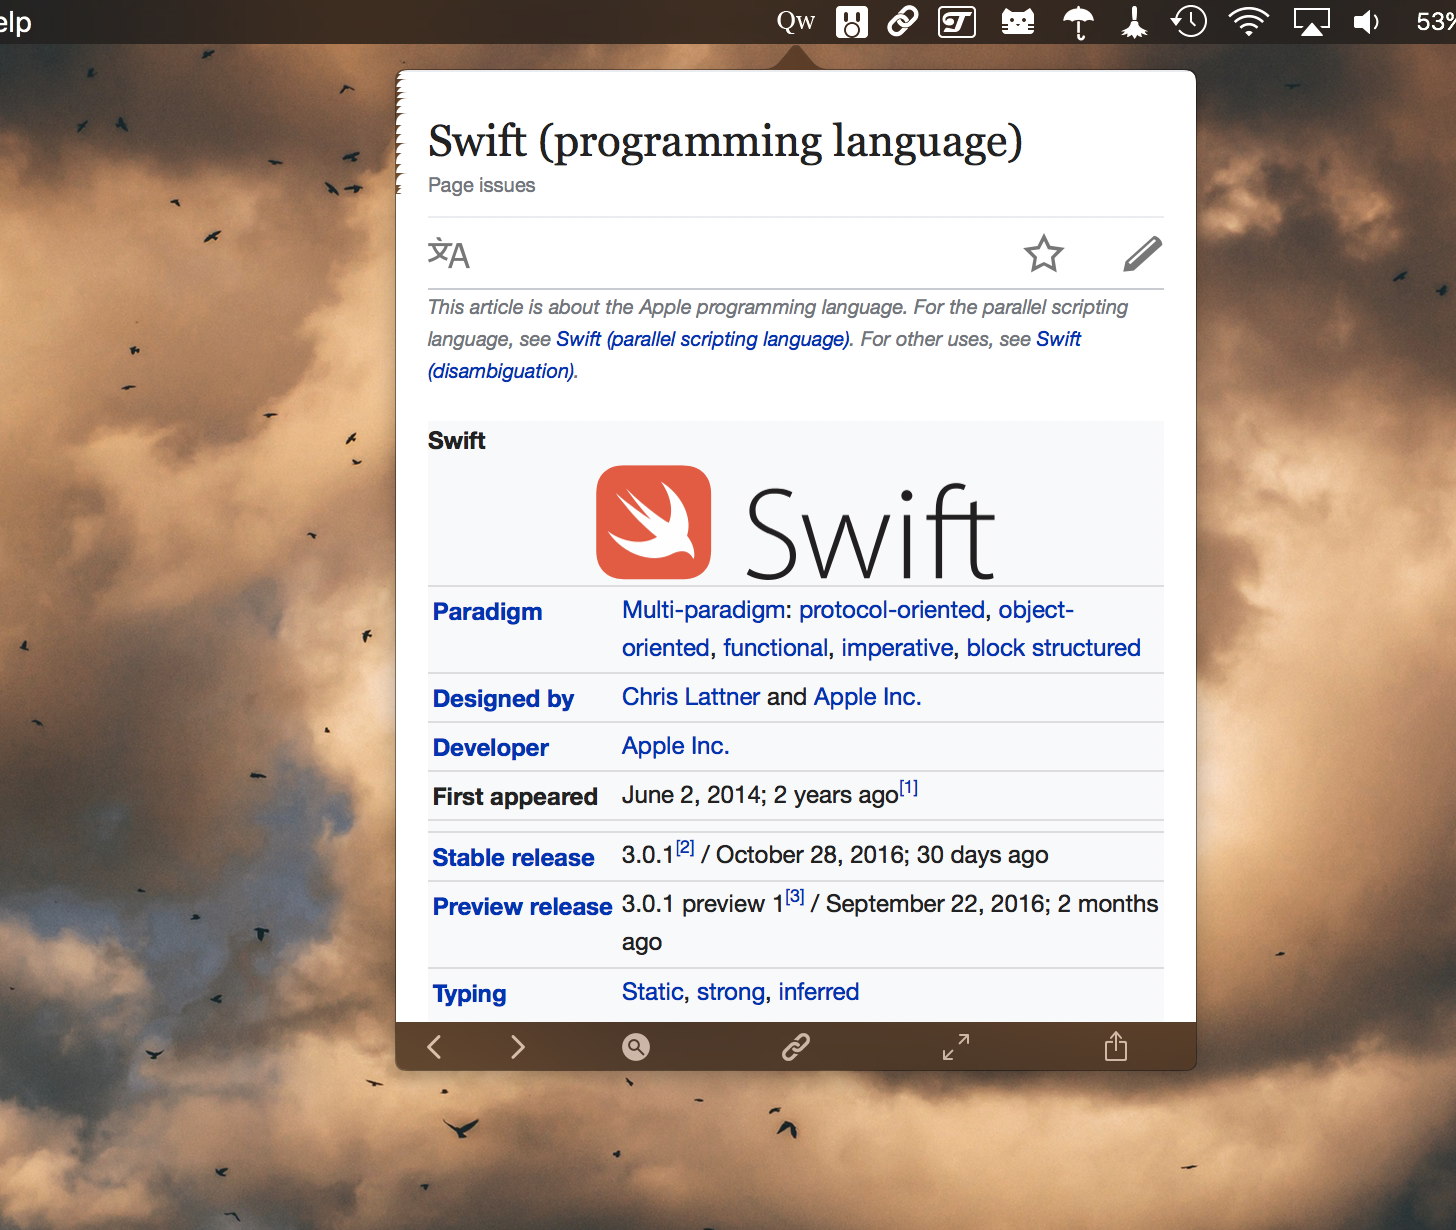Open search with the magnifier icon
This screenshot has height=1230, width=1456.
636,1046
